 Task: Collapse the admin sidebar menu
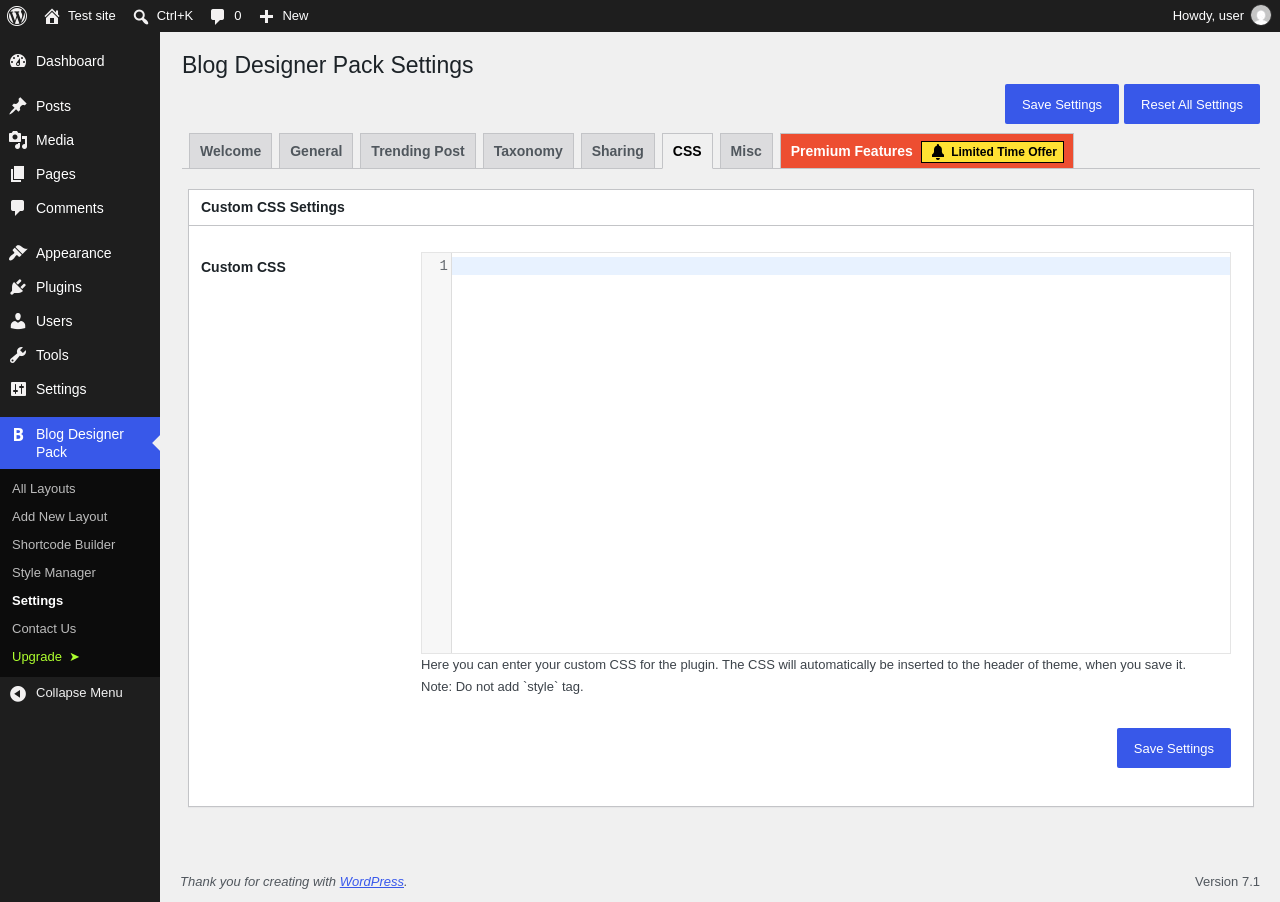(x=80, y=693)
